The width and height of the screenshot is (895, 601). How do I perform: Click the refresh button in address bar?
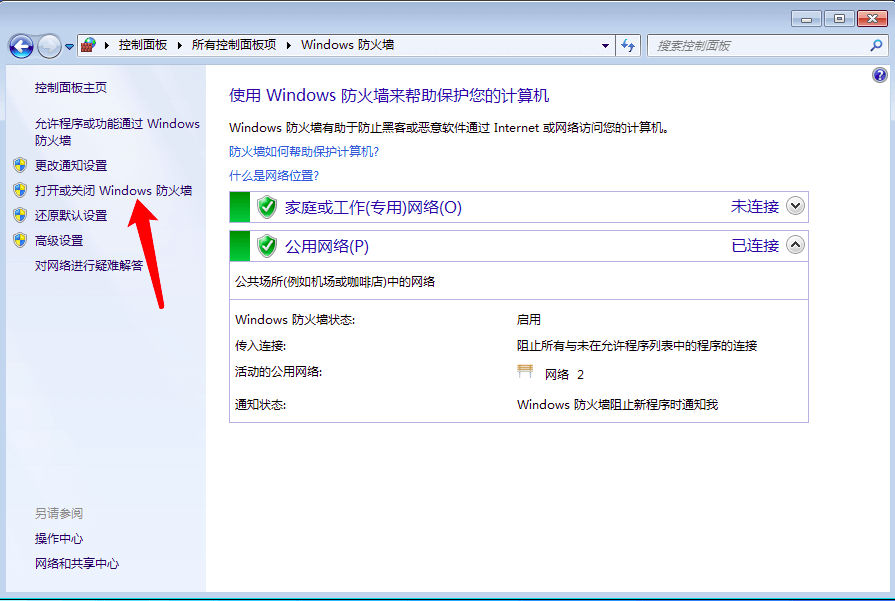tap(628, 46)
